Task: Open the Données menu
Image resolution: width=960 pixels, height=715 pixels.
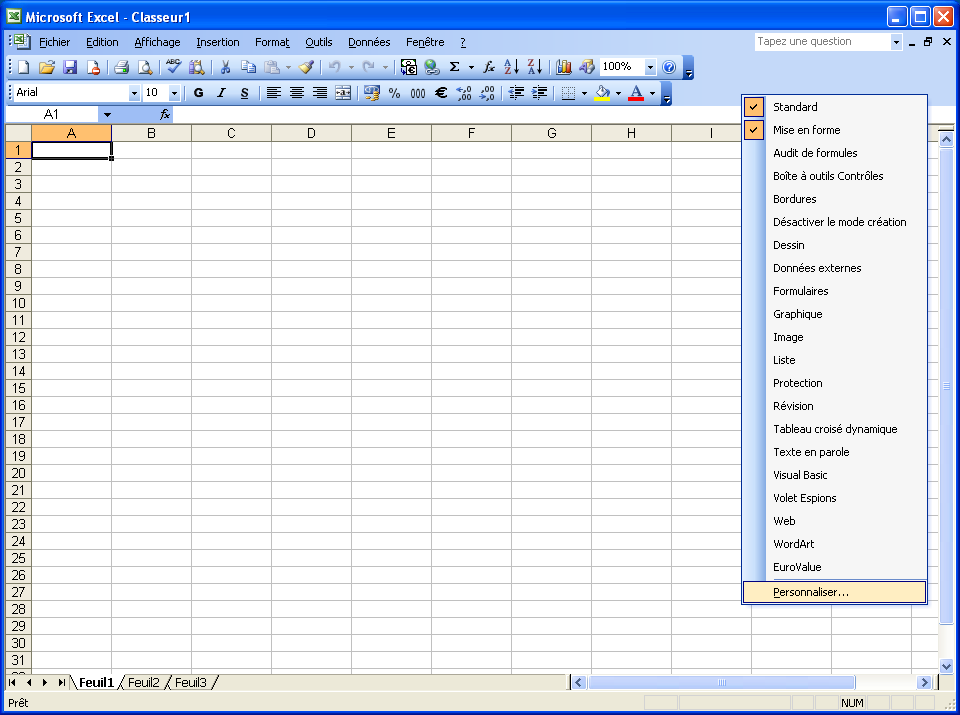Action: coord(369,42)
